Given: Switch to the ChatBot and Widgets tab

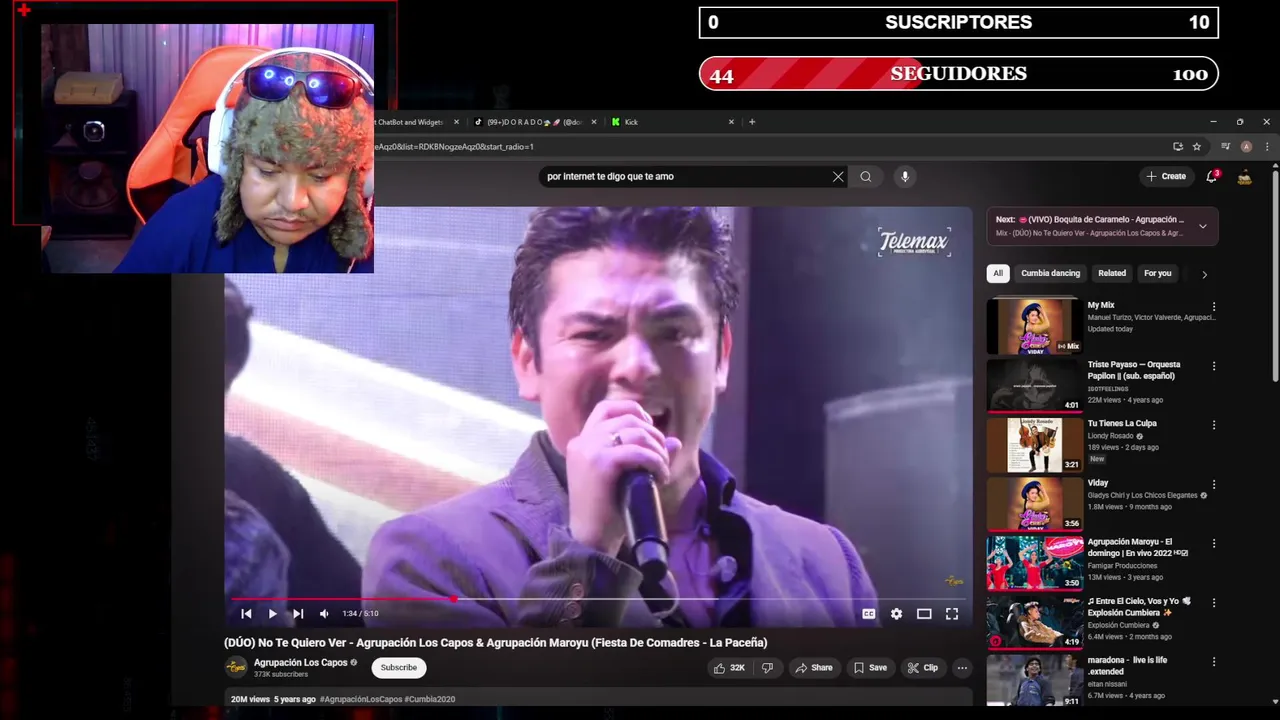Looking at the screenshot, I should (410, 122).
